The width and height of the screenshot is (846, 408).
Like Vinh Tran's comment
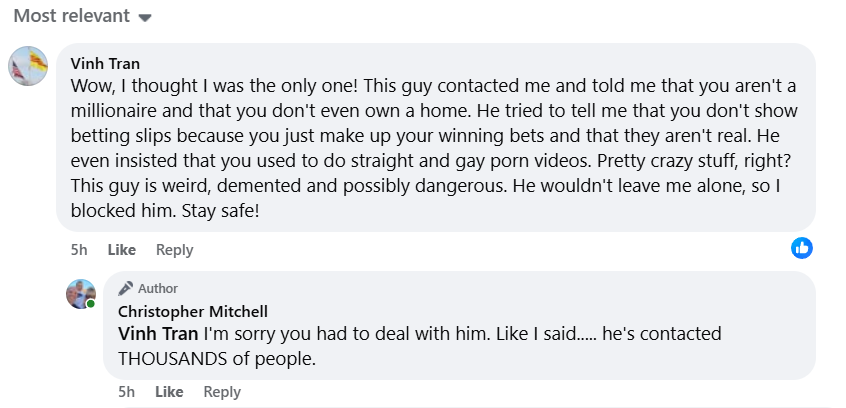tap(121, 250)
